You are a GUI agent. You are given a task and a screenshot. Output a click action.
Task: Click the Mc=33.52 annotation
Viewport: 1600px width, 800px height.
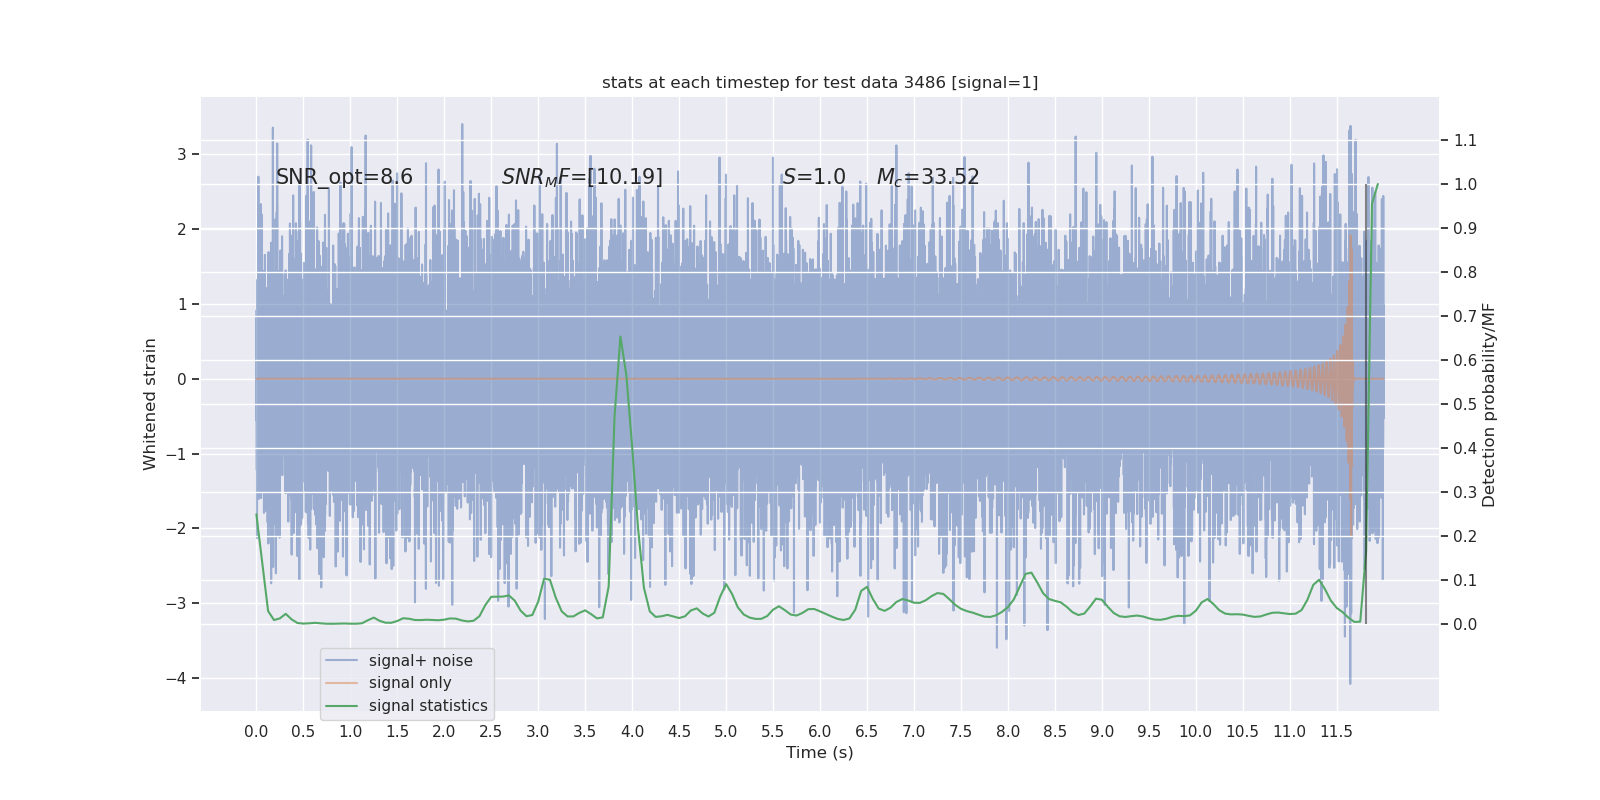click(x=928, y=177)
